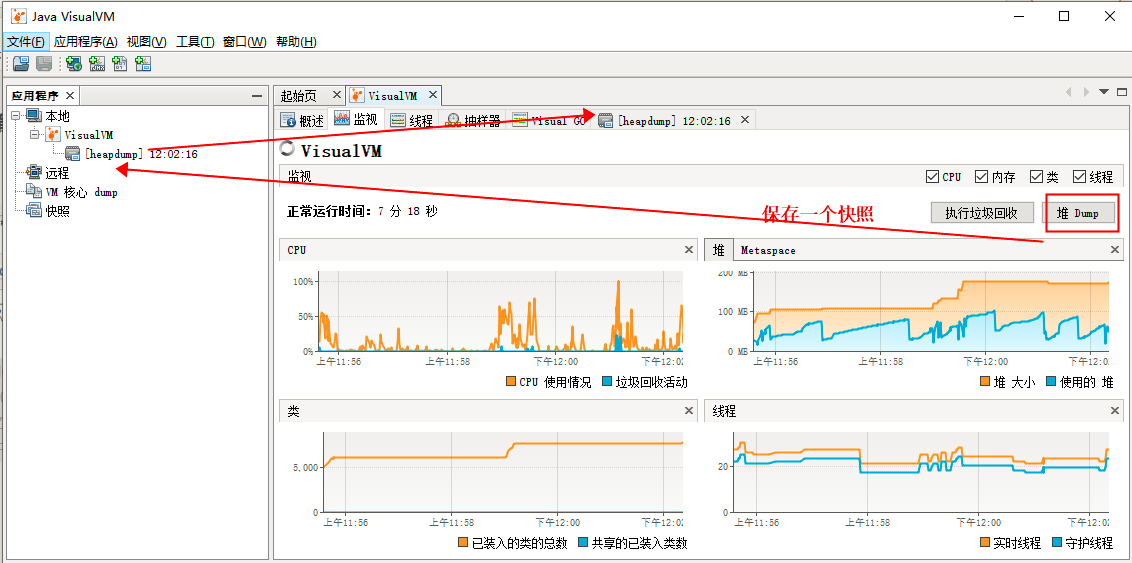Click the Load snapshot toolbar icon

click(21, 64)
